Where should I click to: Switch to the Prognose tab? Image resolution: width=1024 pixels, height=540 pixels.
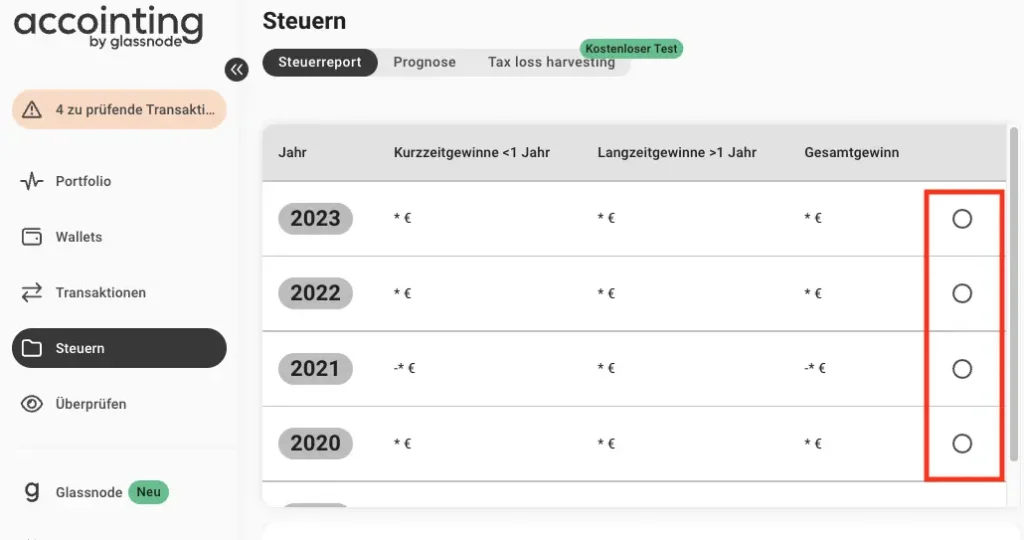click(x=424, y=62)
